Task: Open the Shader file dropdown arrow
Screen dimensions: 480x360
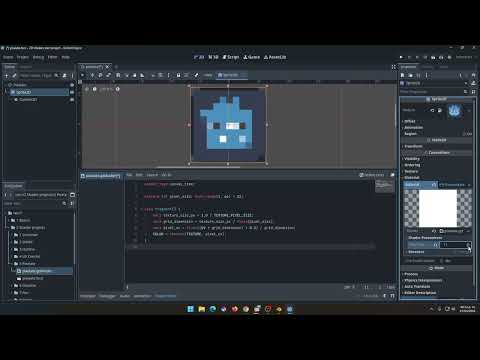Action: coord(468,231)
